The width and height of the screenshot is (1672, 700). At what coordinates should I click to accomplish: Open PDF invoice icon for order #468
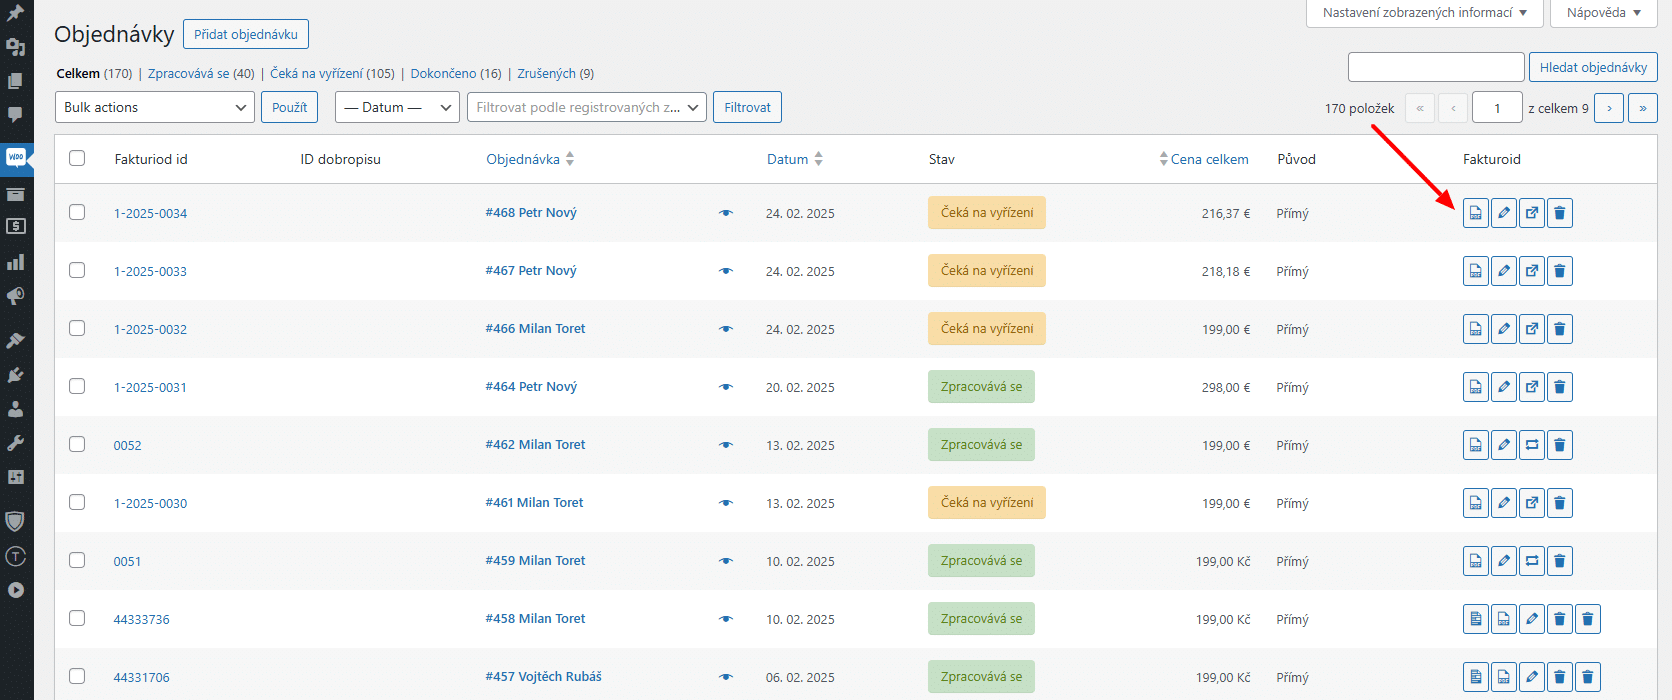1476,213
